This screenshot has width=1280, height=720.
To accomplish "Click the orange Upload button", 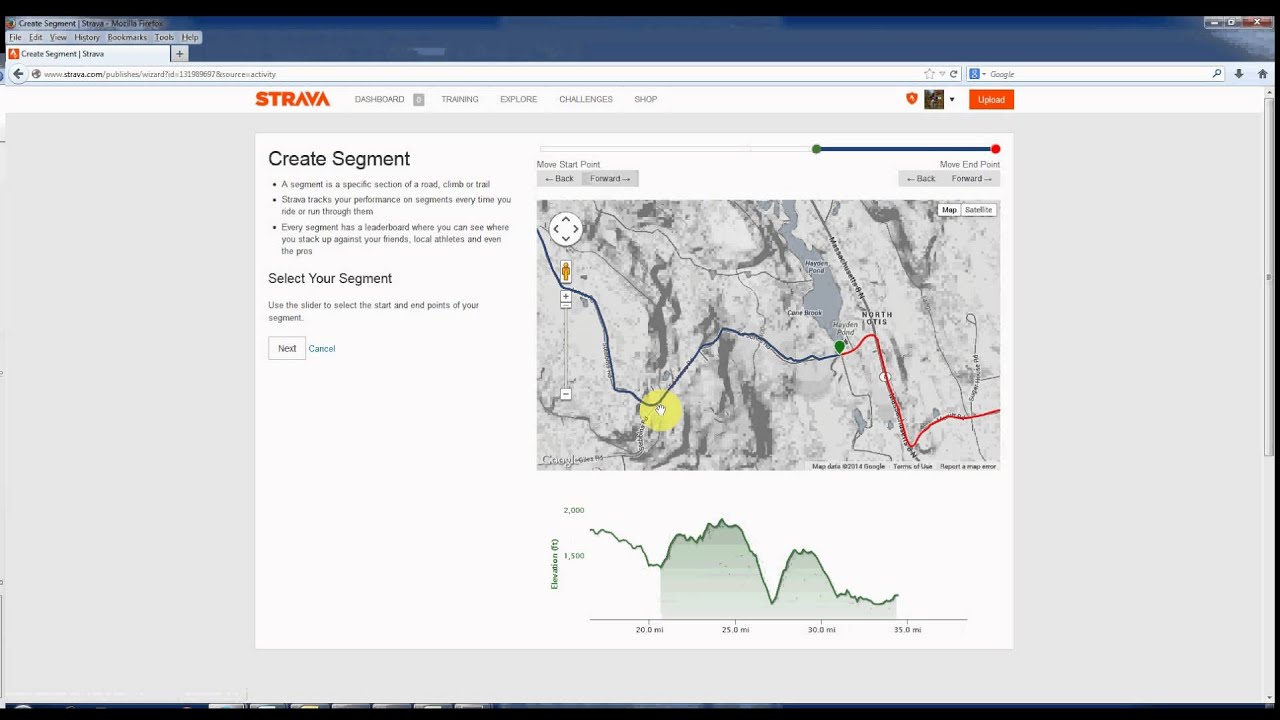I will click(991, 99).
